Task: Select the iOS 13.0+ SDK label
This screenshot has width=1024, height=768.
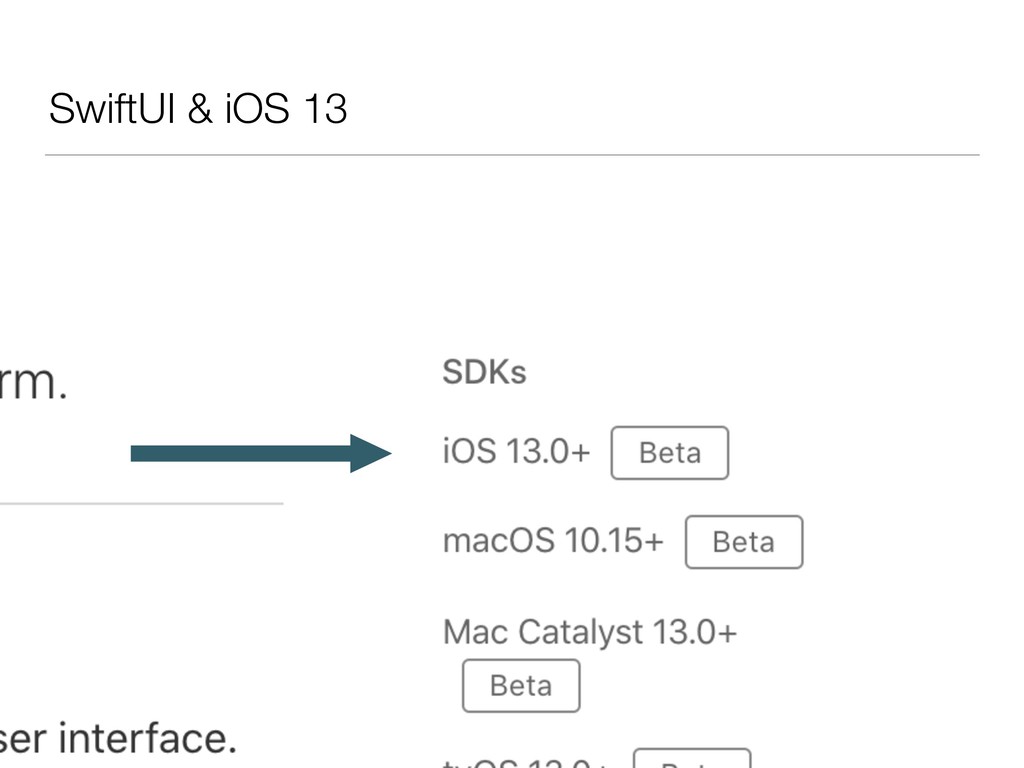Action: 516,451
